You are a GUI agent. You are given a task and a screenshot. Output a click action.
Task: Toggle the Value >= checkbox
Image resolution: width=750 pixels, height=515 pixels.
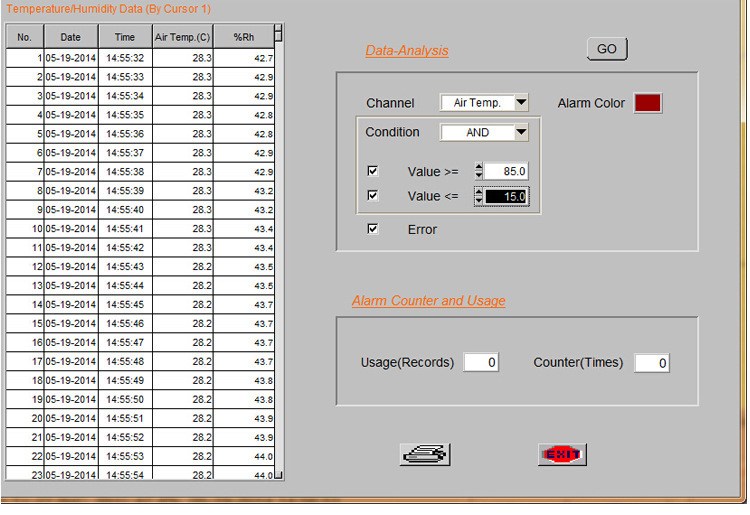pos(373,171)
